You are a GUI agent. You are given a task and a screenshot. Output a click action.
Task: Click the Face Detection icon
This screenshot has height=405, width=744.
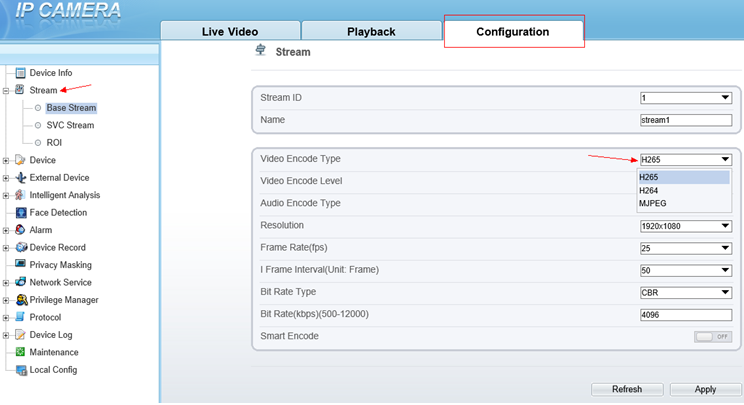click(20, 213)
